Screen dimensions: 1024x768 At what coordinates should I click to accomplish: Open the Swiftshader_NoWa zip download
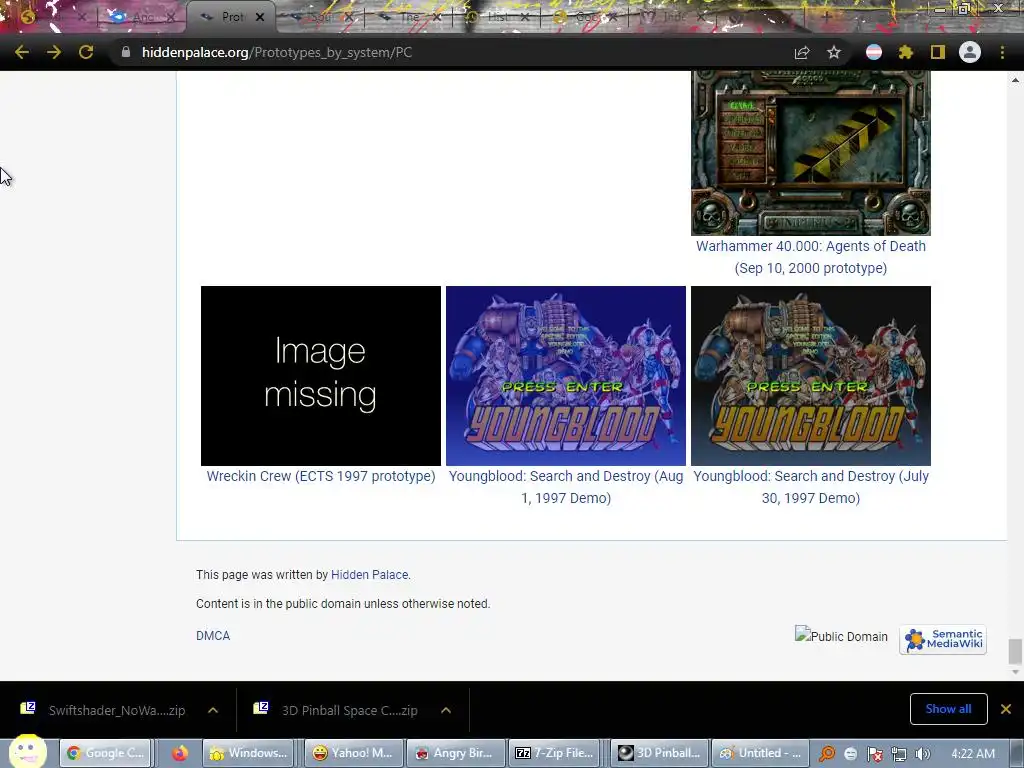[104, 710]
